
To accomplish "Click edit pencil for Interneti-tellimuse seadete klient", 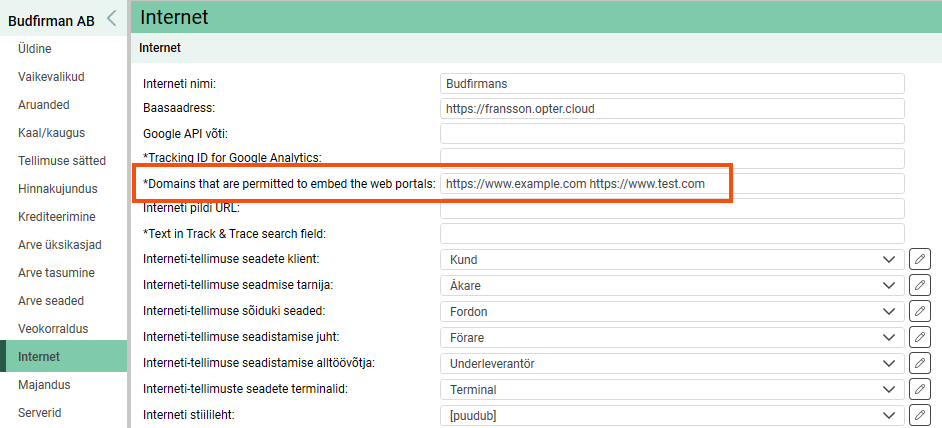I will point(920,259).
